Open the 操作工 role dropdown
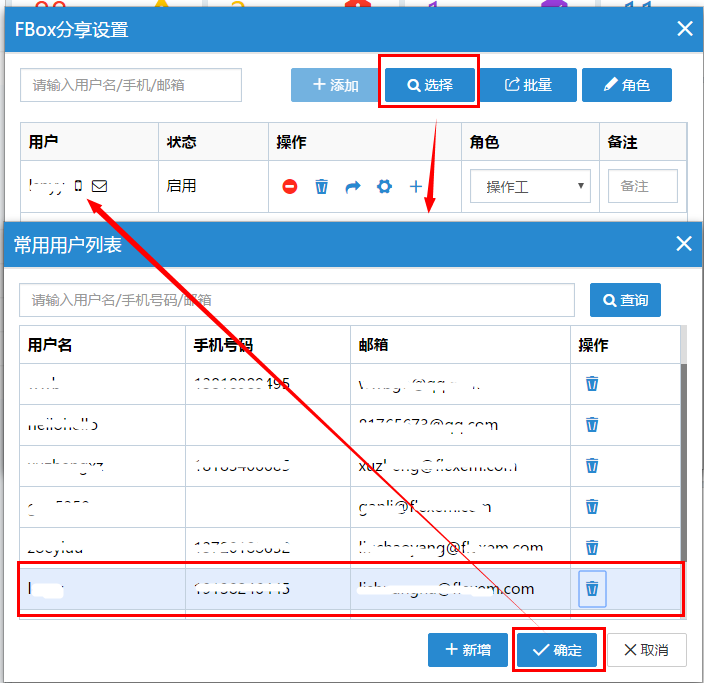 (530, 186)
